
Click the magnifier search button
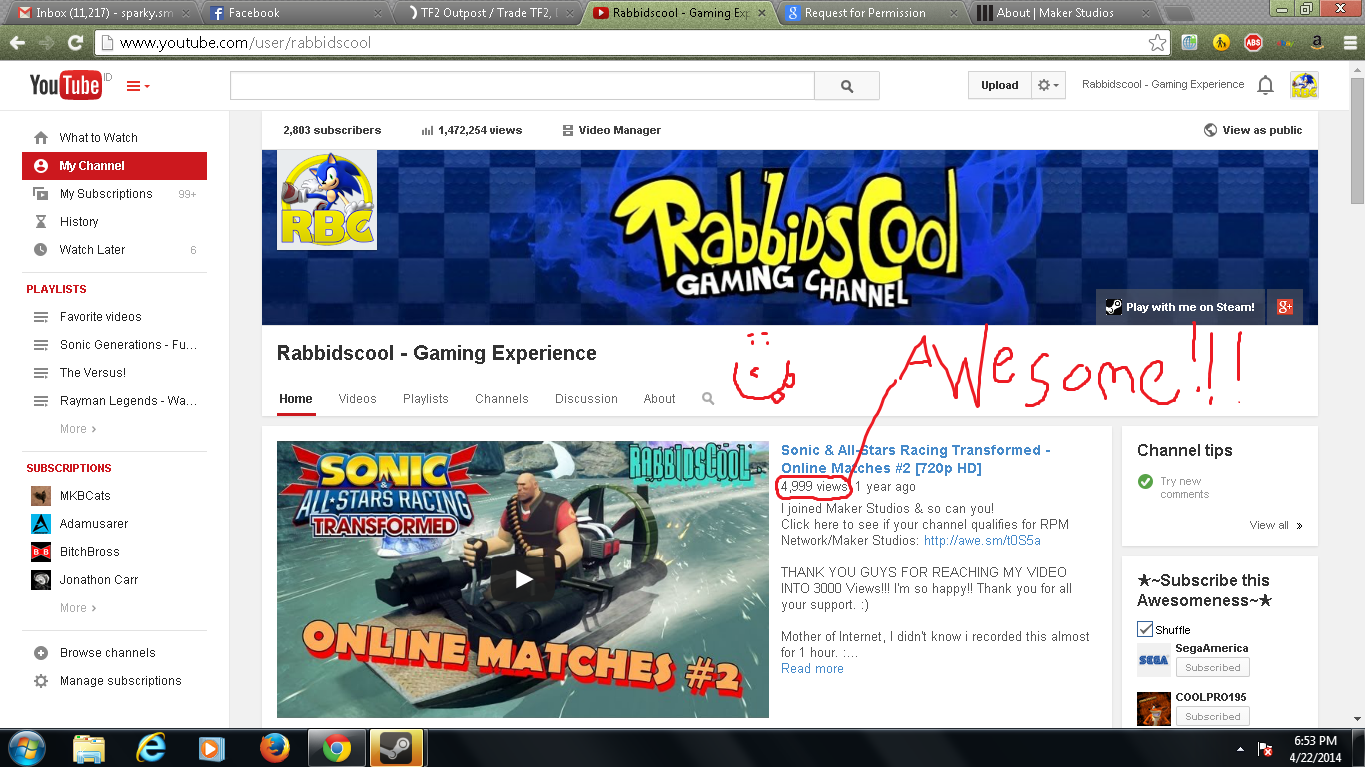click(x=847, y=86)
